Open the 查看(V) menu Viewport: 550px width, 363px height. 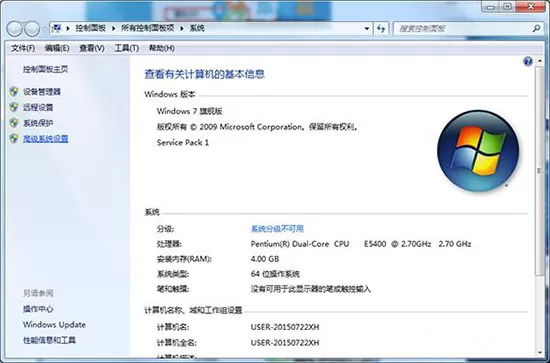point(92,48)
